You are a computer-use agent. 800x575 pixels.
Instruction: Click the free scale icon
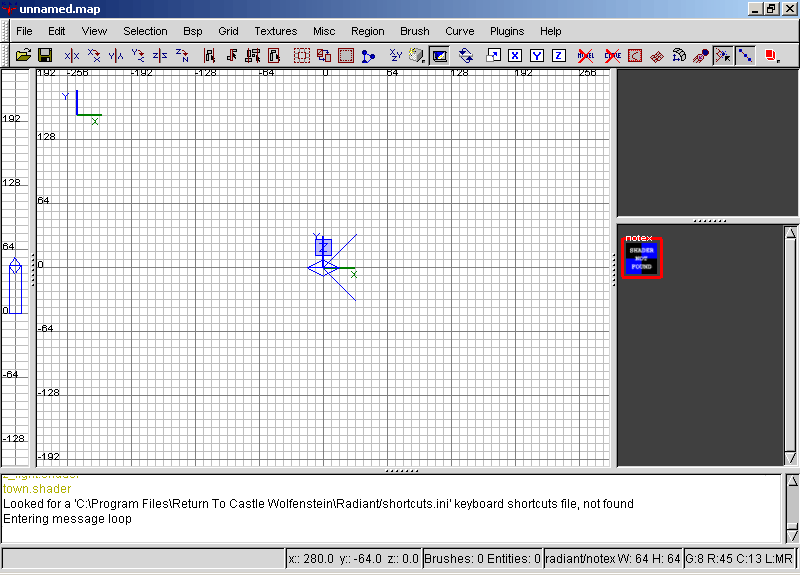tap(493, 55)
